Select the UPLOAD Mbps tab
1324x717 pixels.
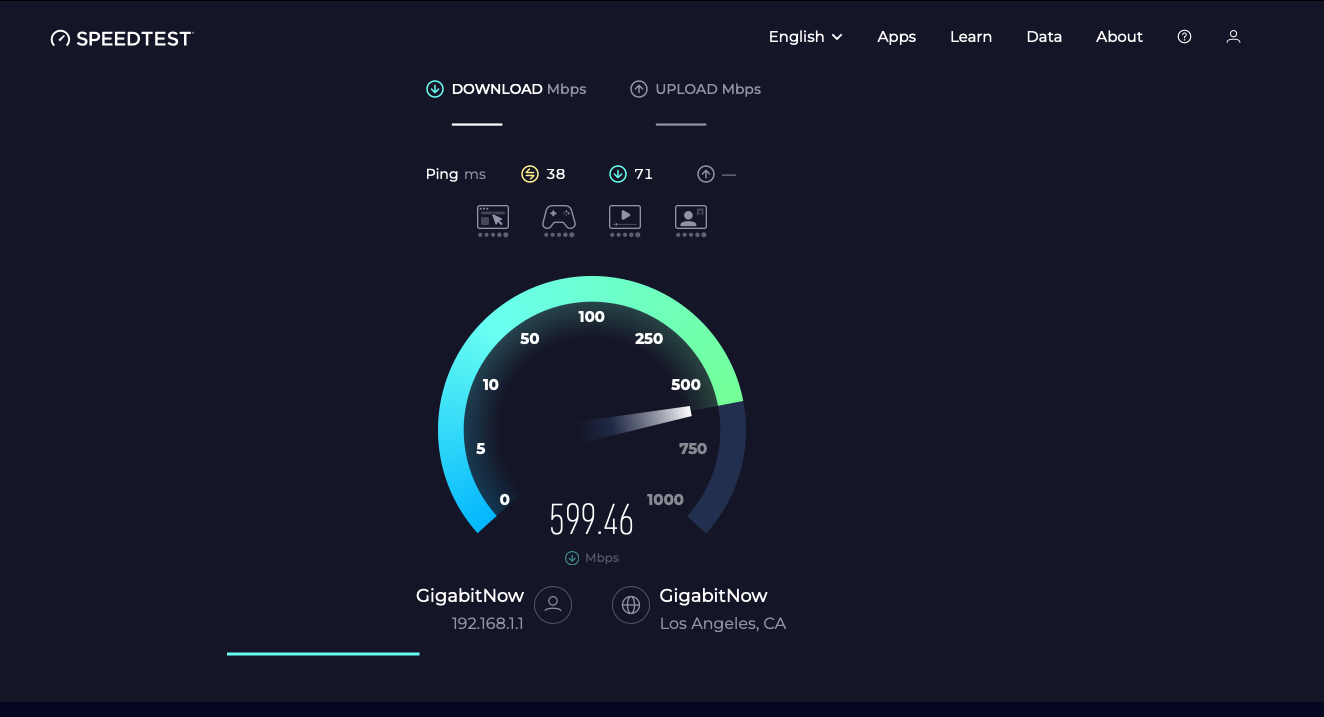pyautogui.click(x=695, y=89)
